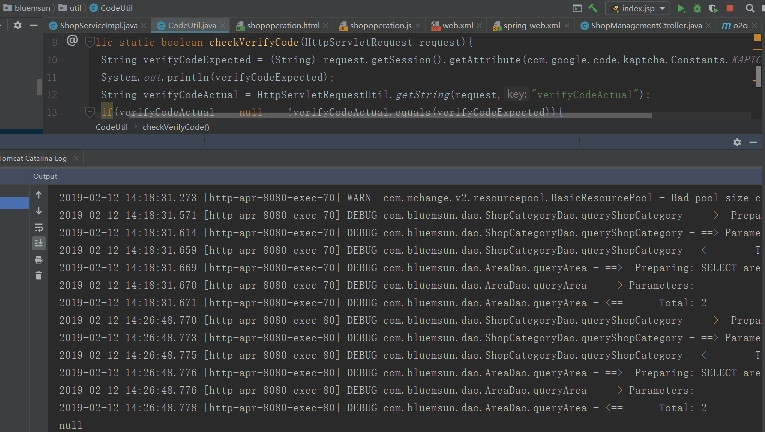Click the log line timestamped 14:26:48.770

(410, 320)
